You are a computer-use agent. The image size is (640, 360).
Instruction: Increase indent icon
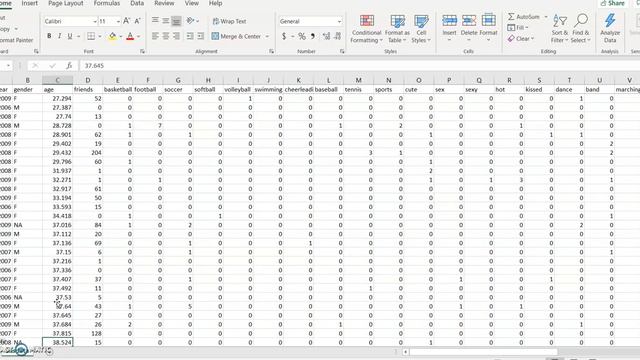point(201,36)
